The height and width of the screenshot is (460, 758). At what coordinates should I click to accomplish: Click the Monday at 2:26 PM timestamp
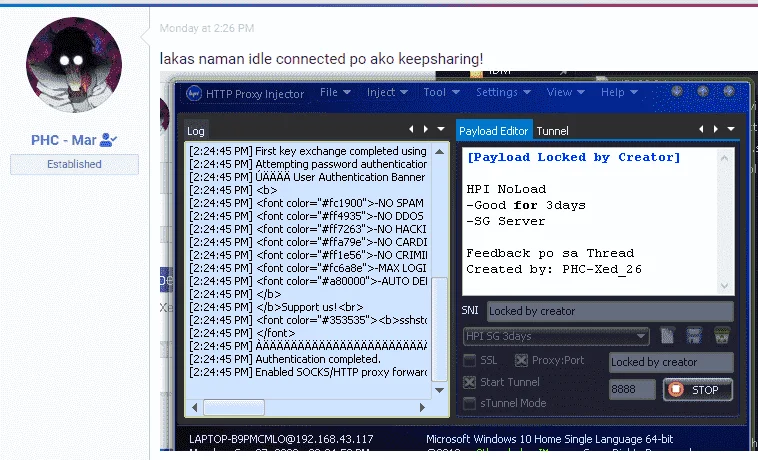(x=207, y=29)
